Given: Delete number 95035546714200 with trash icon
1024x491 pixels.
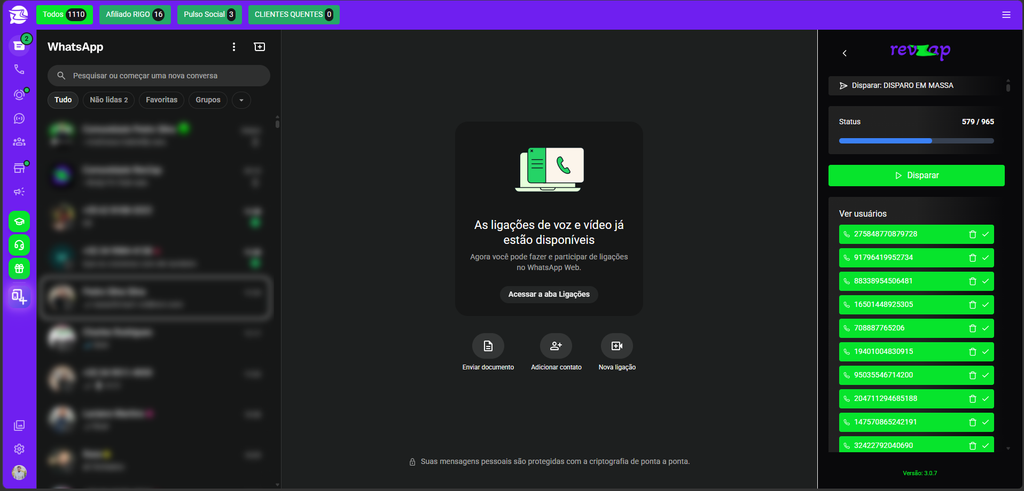Looking at the screenshot, I should coord(972,375).
